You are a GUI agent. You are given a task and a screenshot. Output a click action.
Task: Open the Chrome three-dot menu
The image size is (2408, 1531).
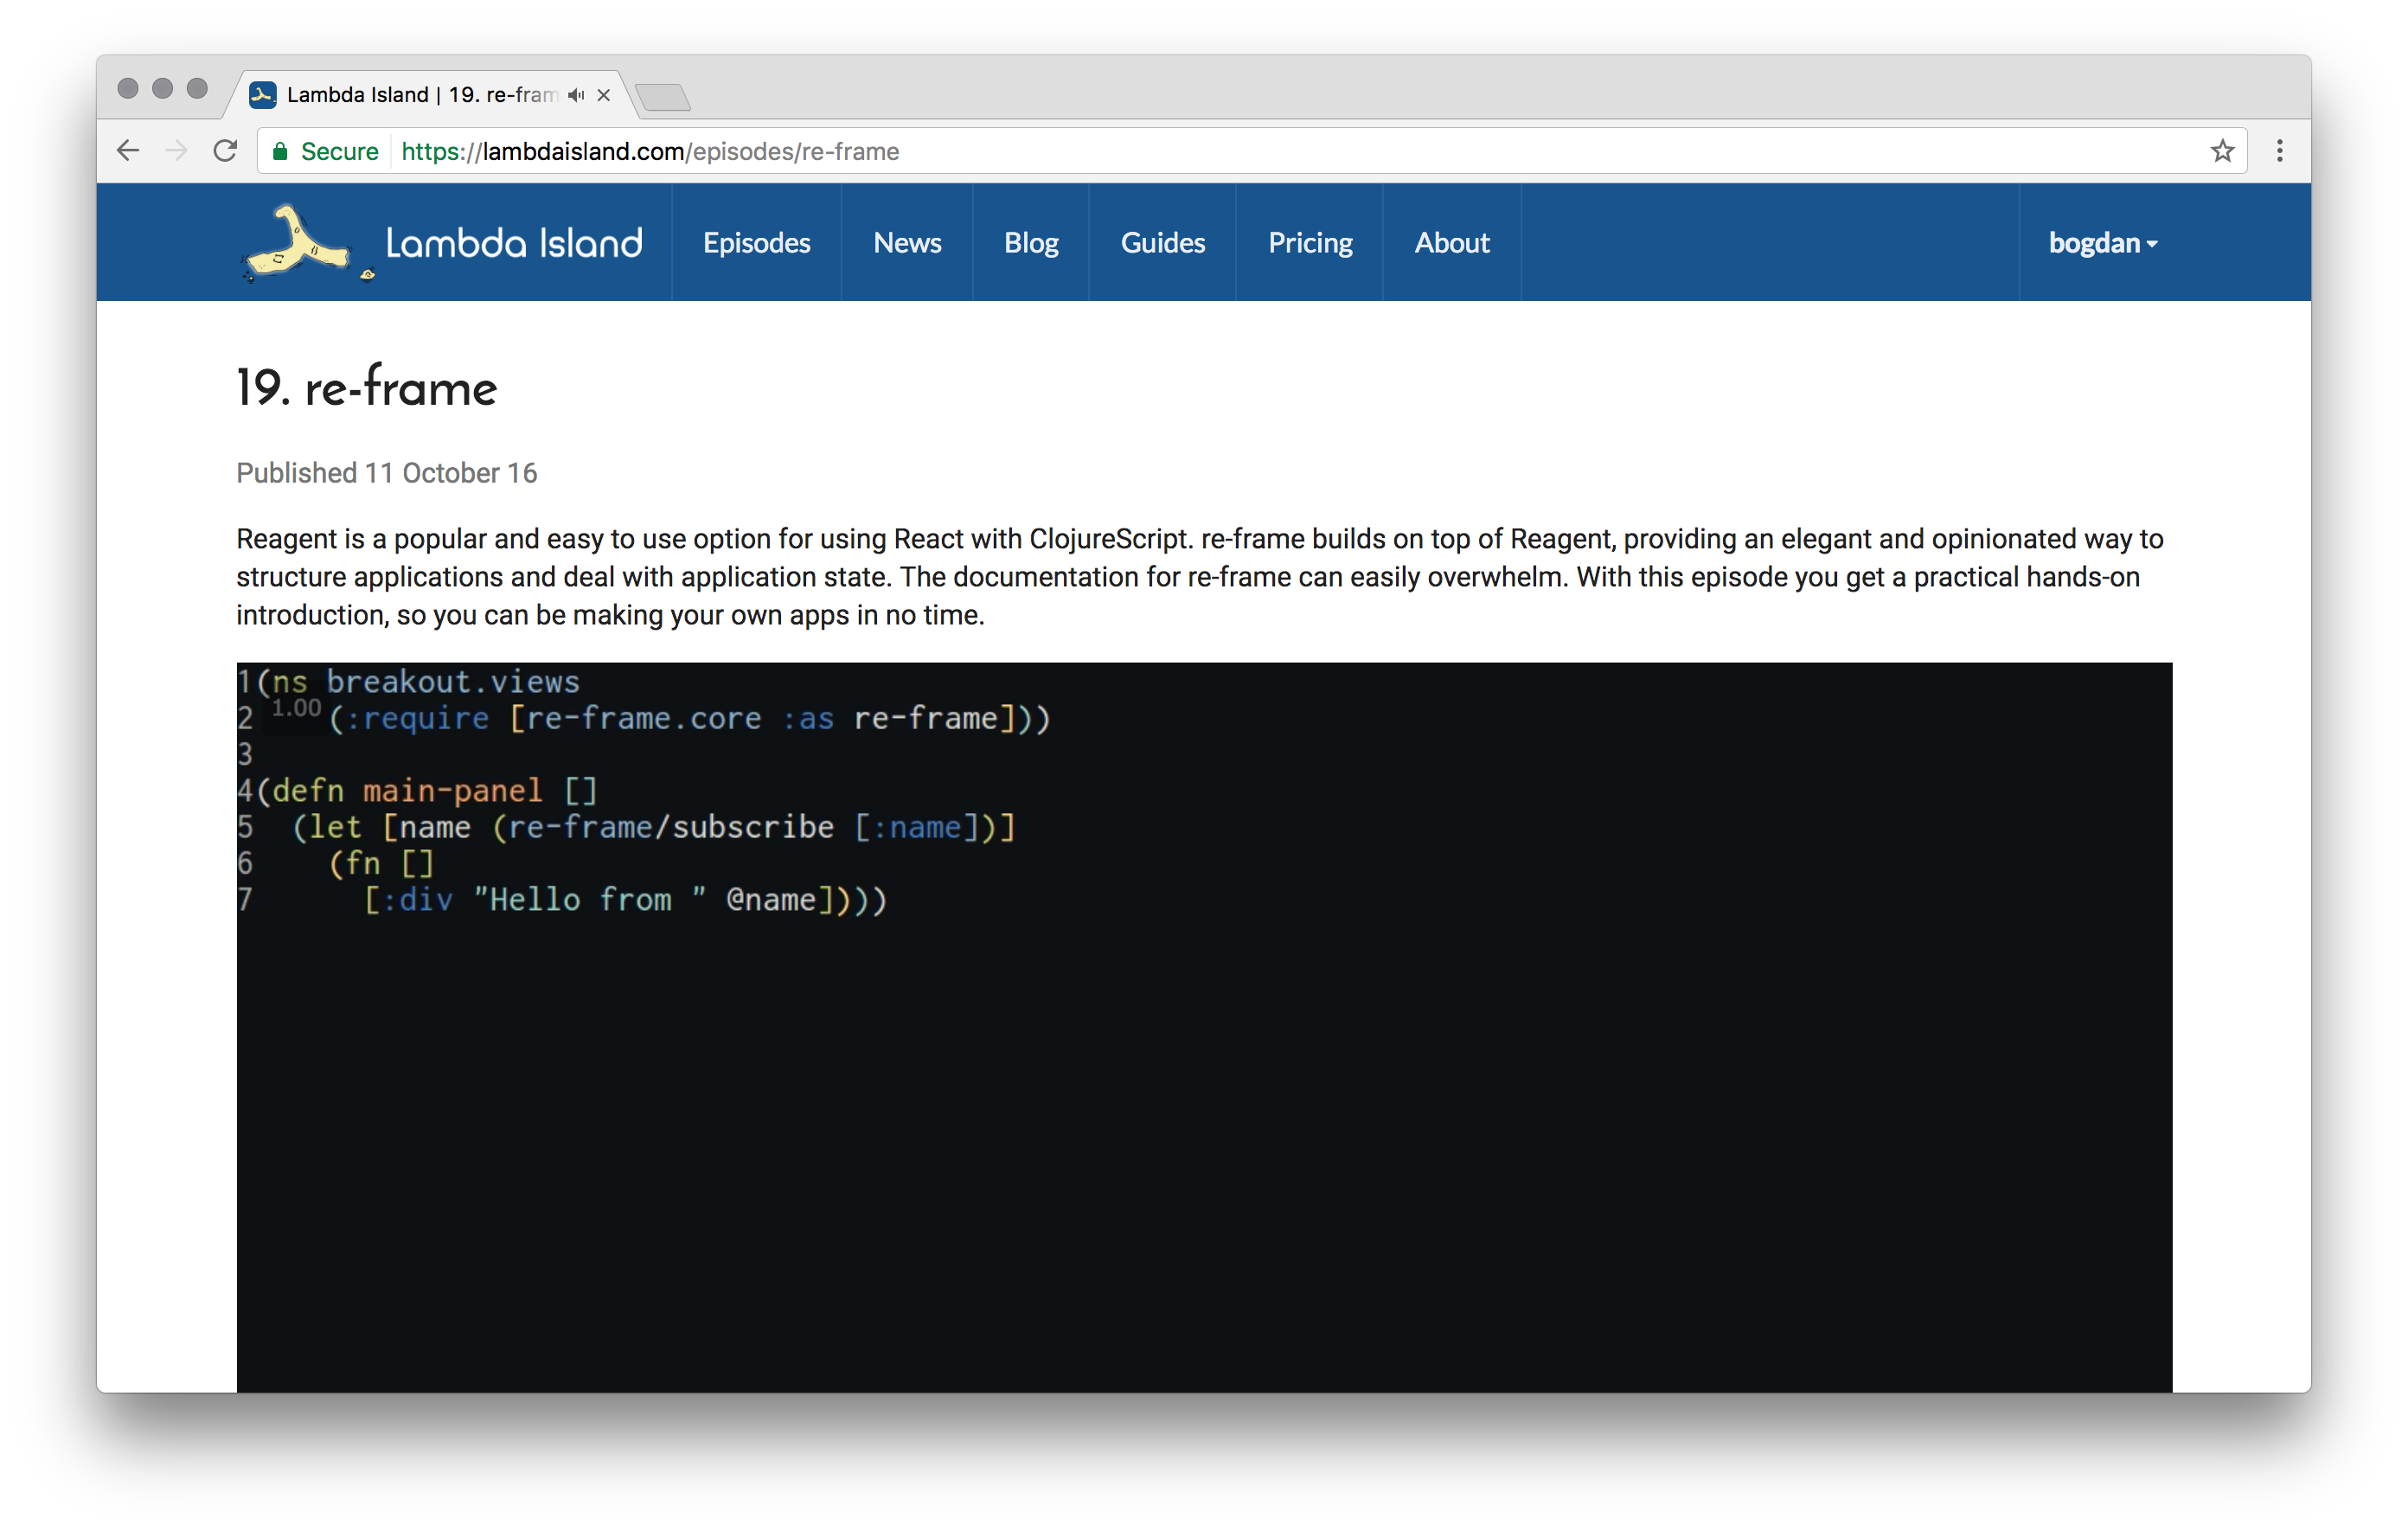(x=2279, y=151)
